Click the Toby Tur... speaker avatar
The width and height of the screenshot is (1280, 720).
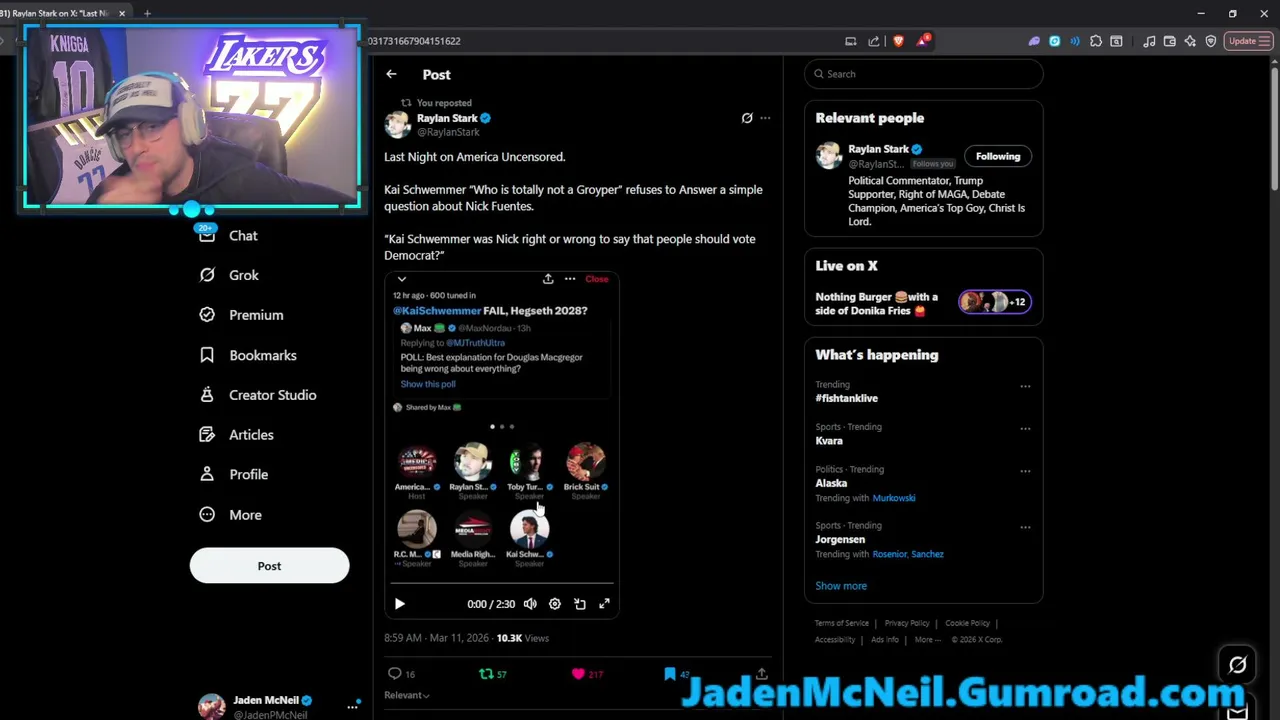(x=528, y=462)
